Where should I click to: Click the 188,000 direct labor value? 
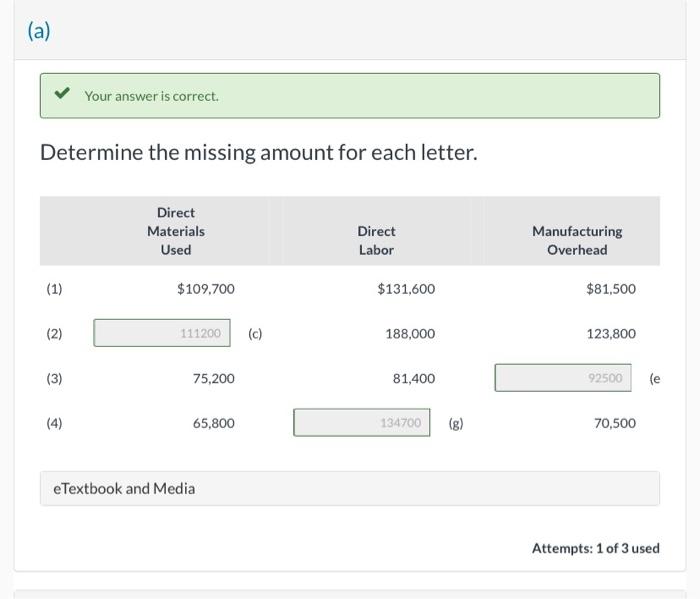point(410,334)
